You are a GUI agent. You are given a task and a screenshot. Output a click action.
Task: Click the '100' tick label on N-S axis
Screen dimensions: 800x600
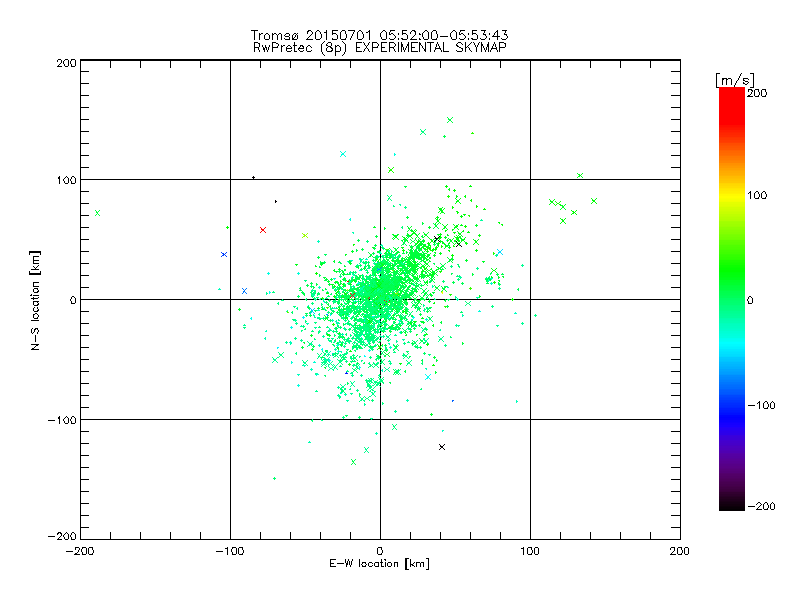click(x=66, y=180)
